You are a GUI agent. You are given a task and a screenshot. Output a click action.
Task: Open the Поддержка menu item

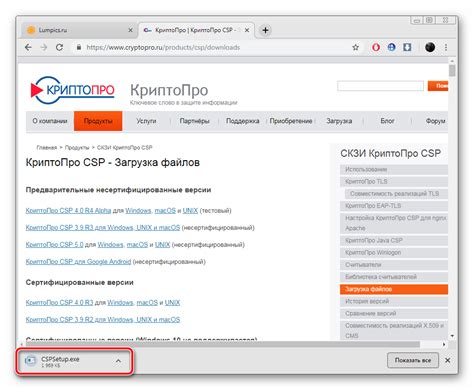click(242, 121)
